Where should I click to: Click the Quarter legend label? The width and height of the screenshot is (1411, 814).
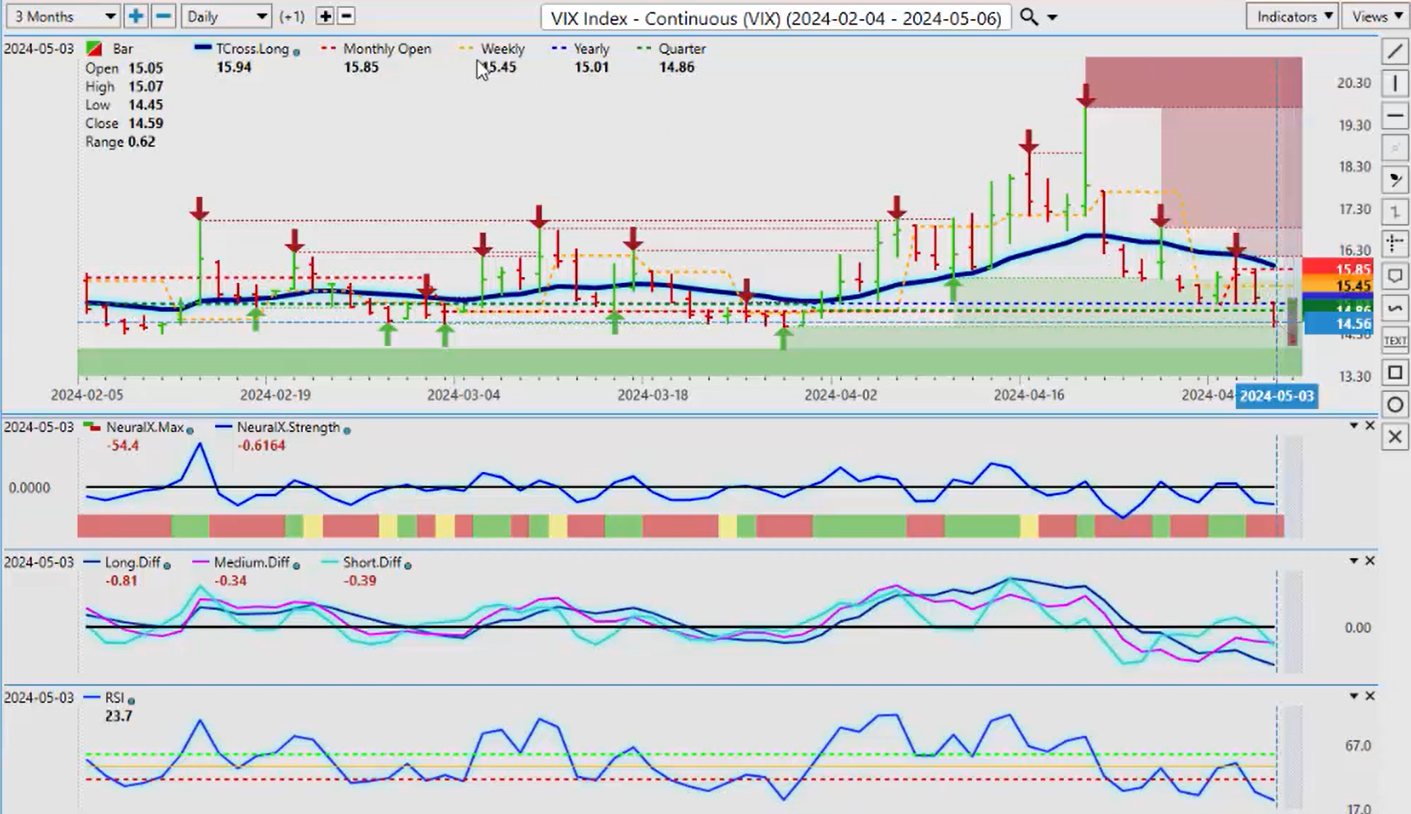[682, 48]
